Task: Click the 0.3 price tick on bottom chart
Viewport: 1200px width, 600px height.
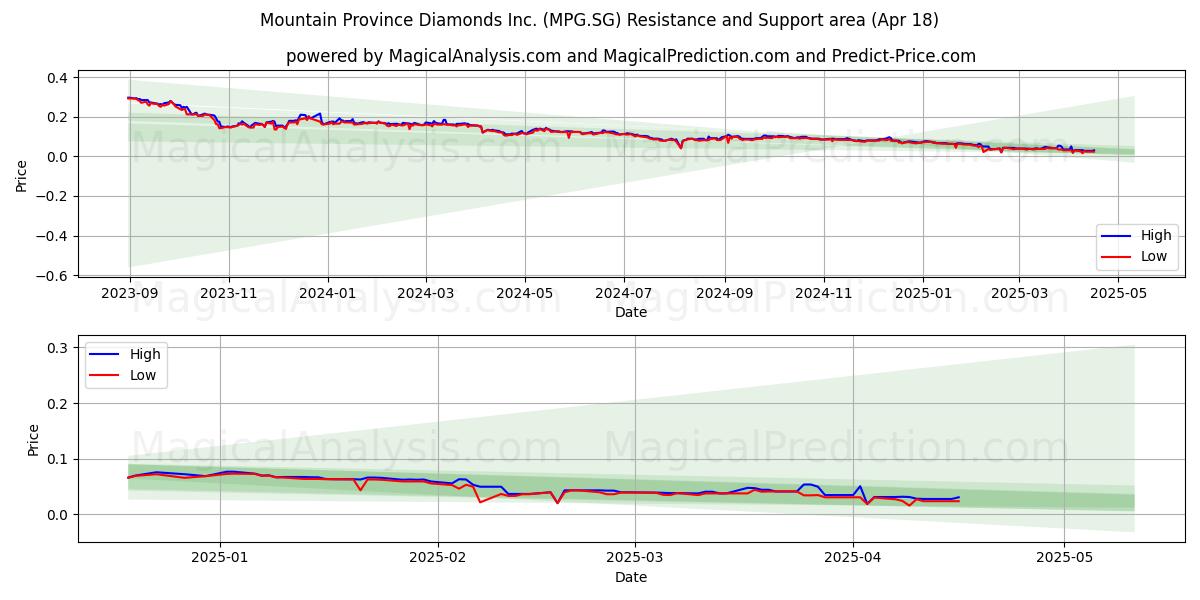Action: (x=58, y=348)
